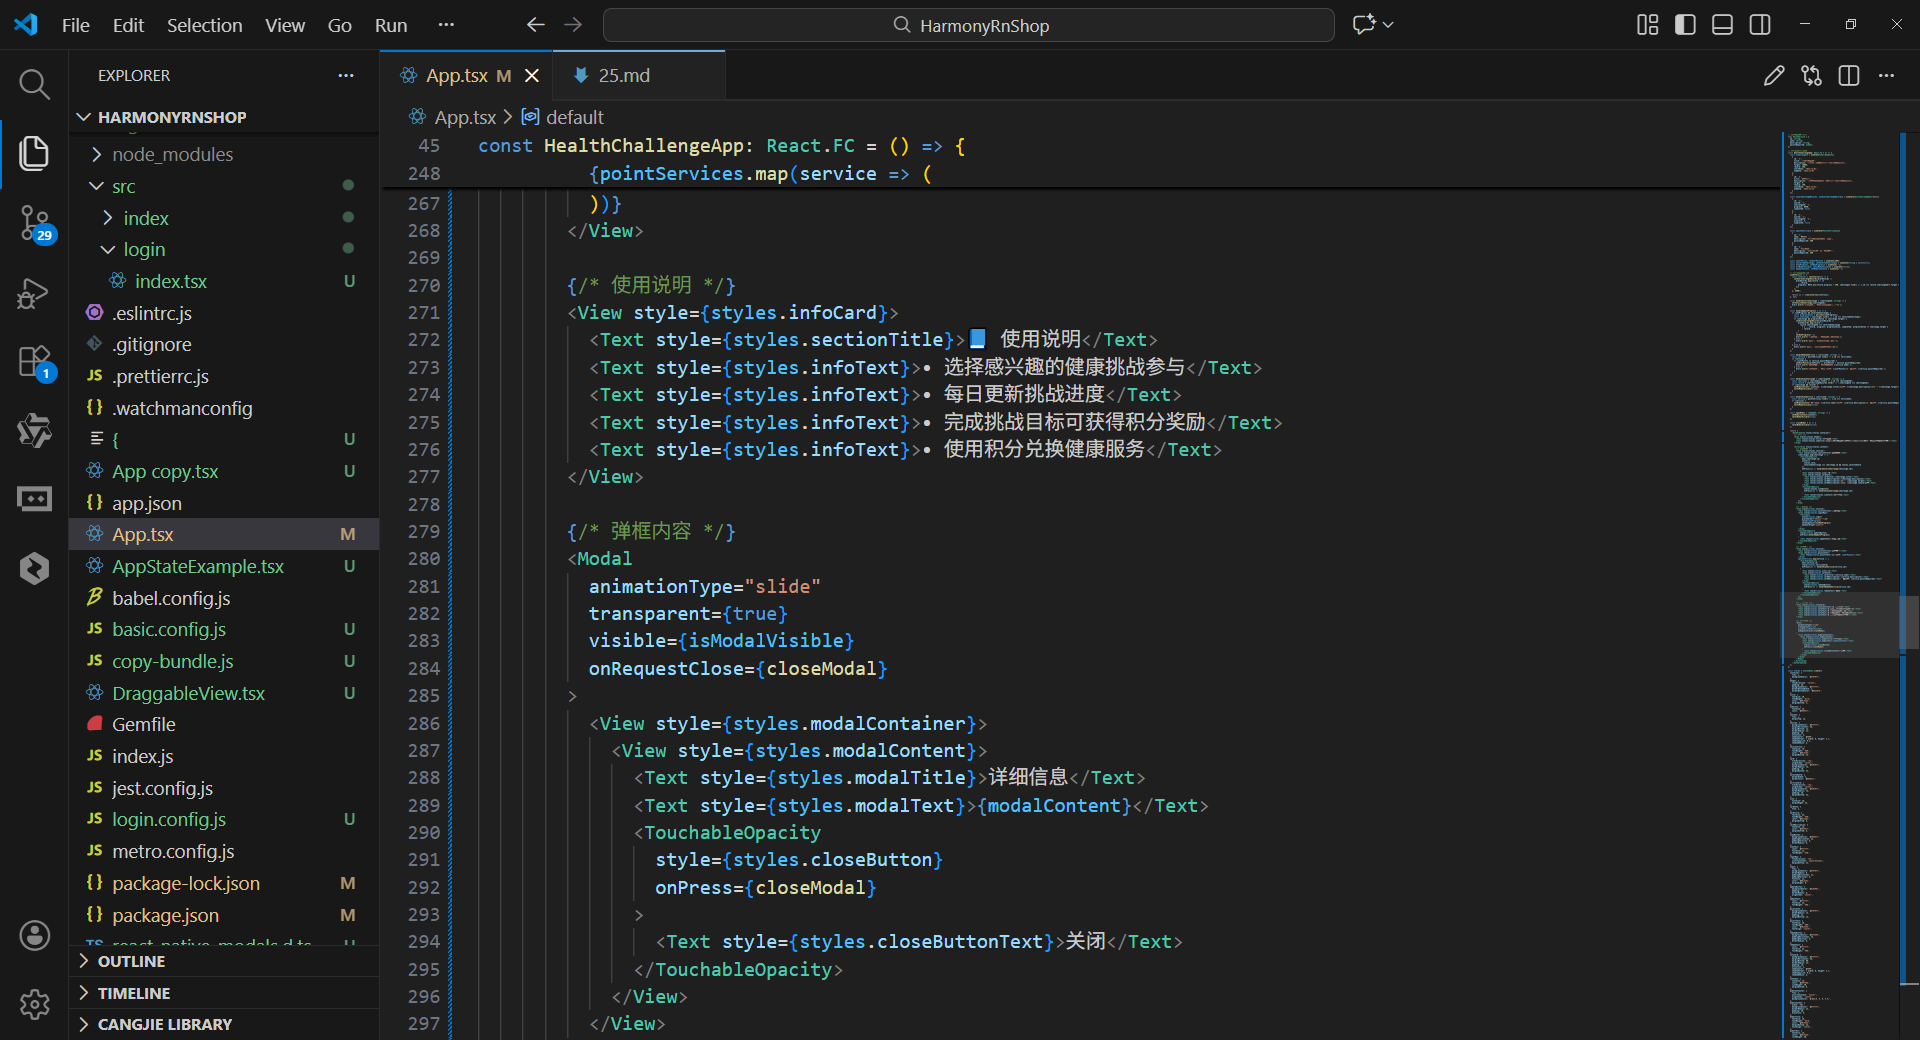
Task: Click sticky scroll line HealthChallengeApp
Action: pyautogui.click(x=1080, y=146)
